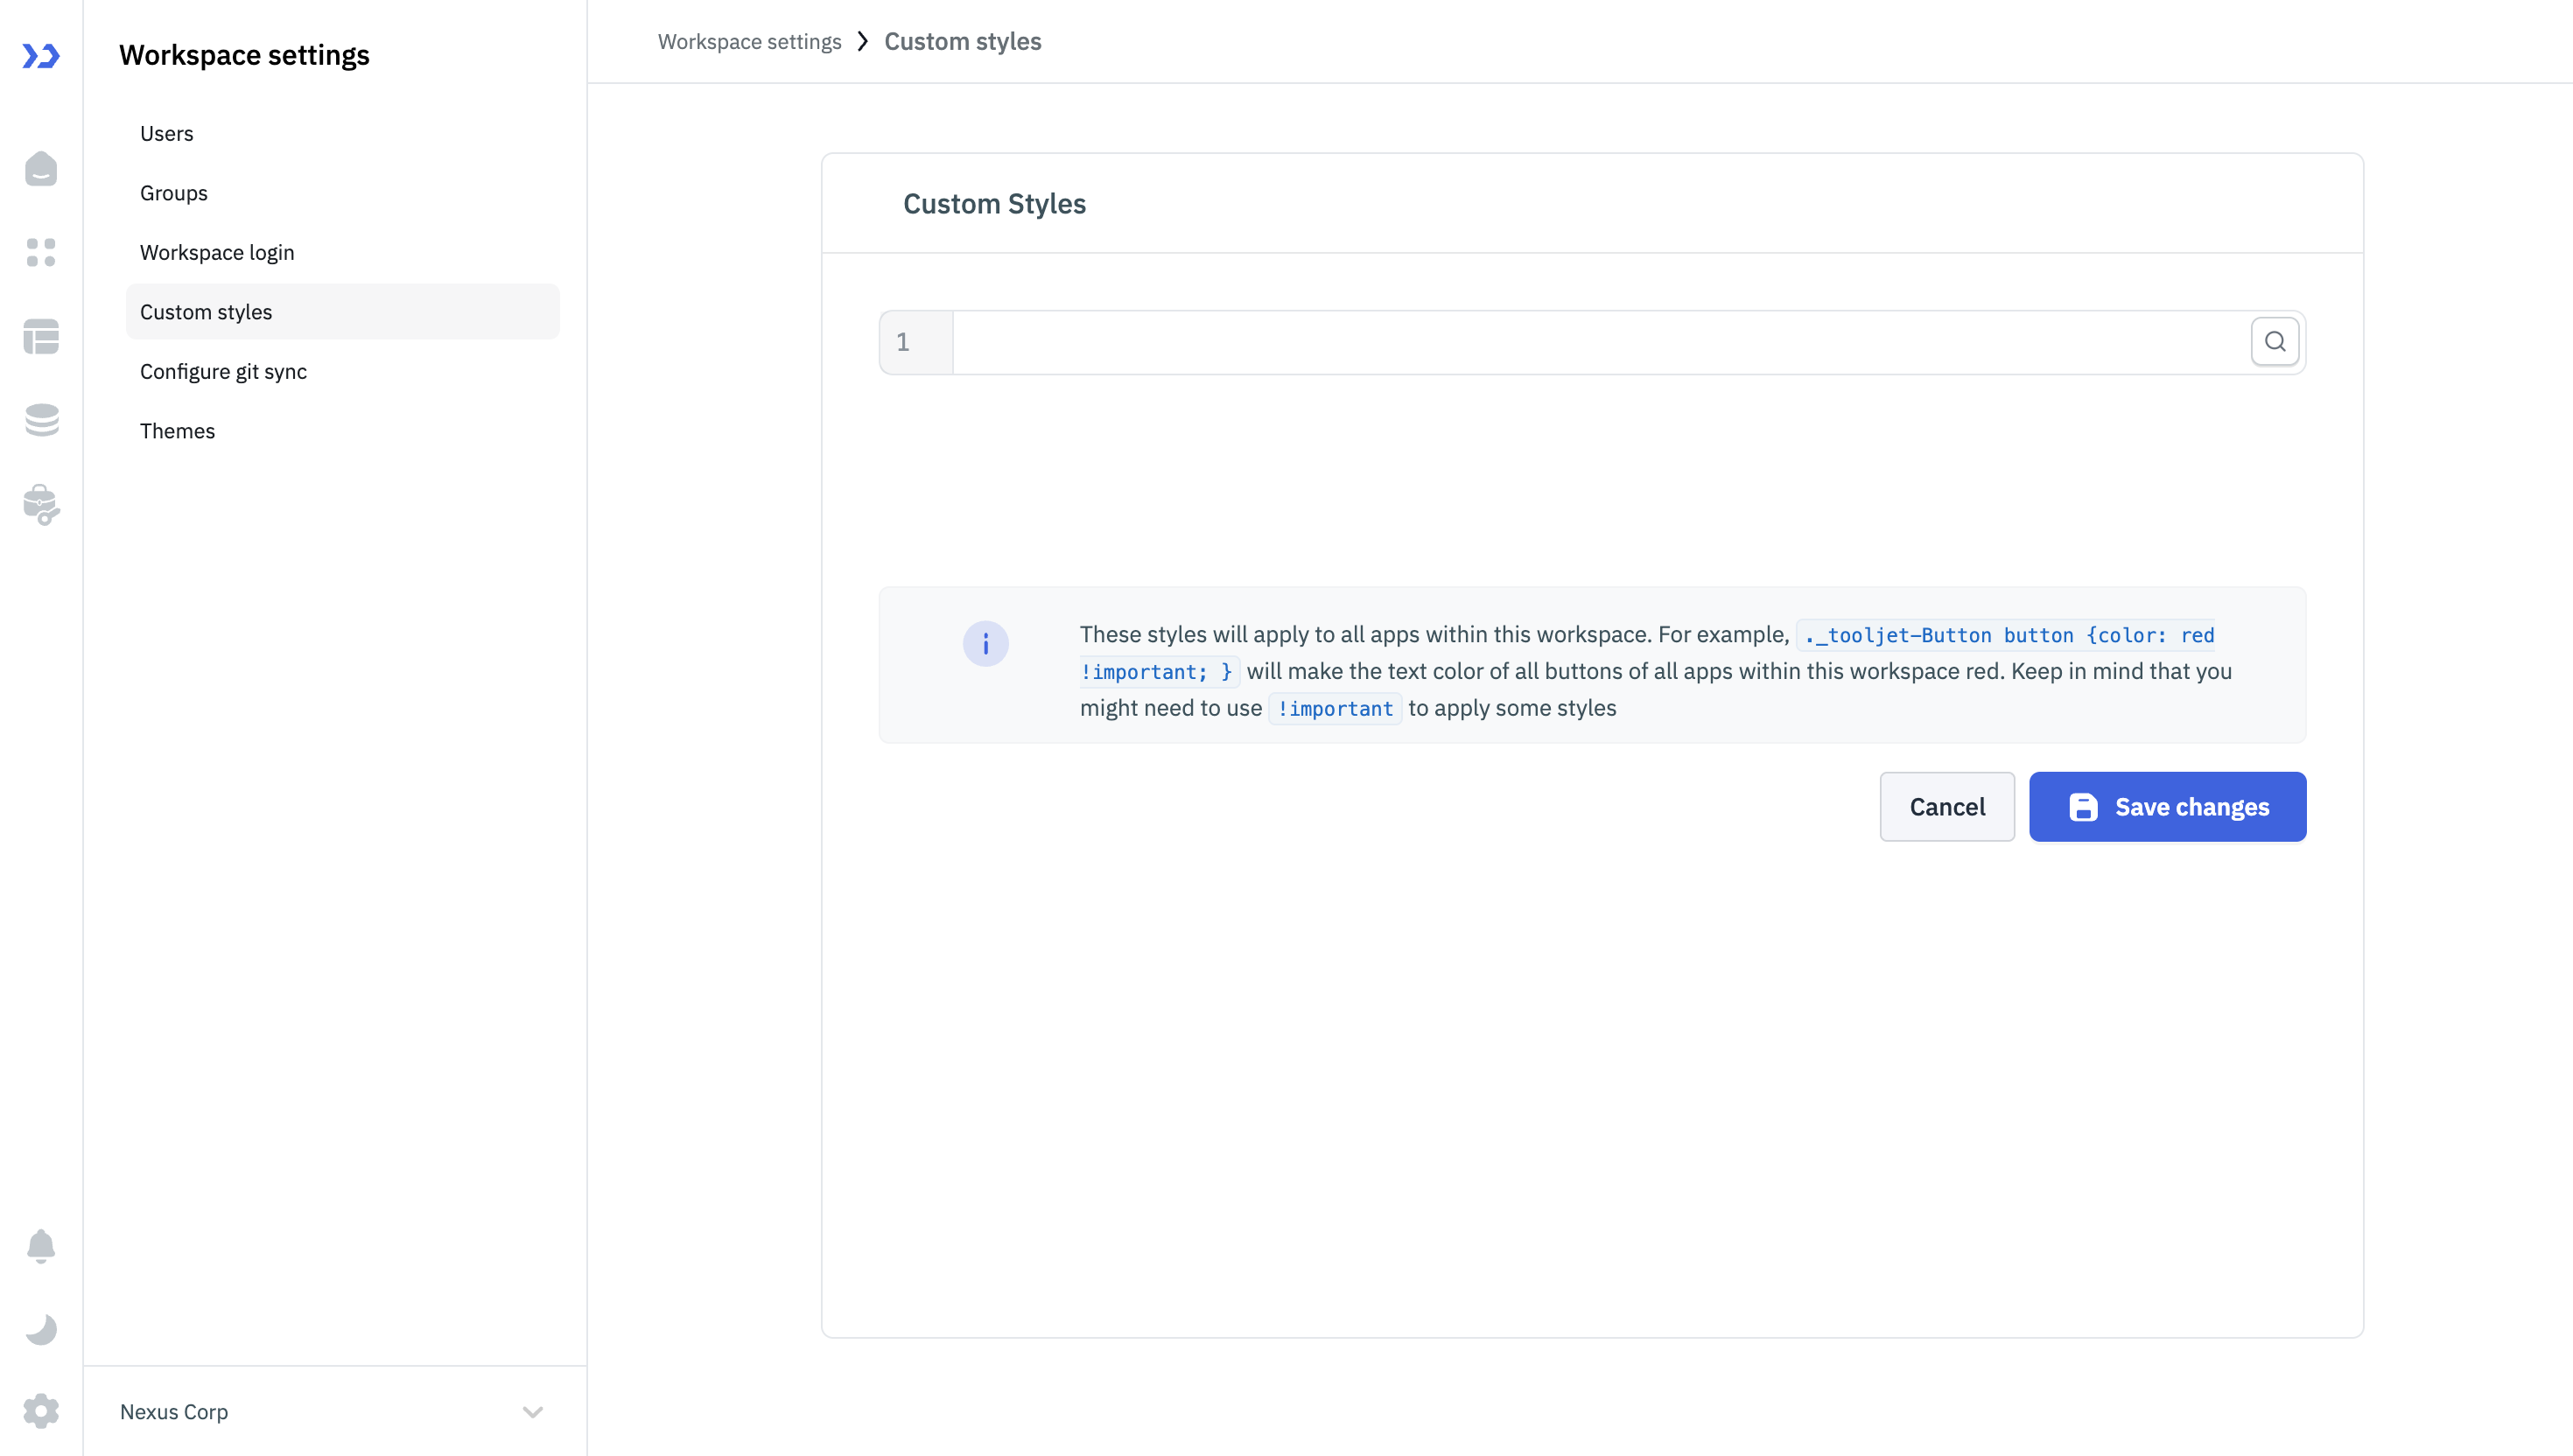This screenshot has width=2573, height=1456.
Task: Click the Custom styles breadcrumb
Action: [x=962, y=41]
